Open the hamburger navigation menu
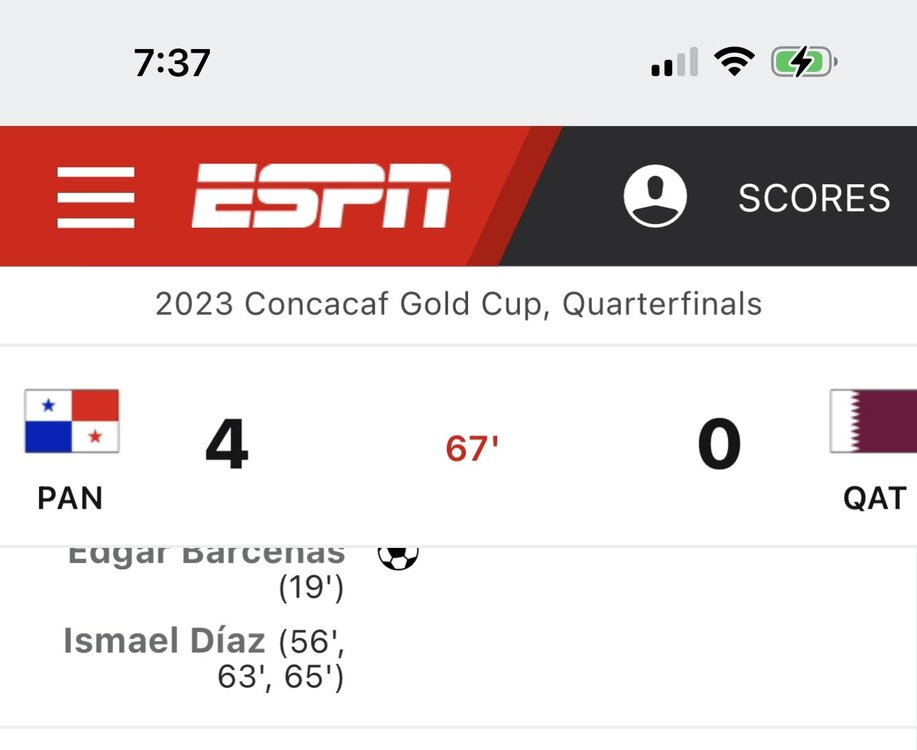917x750 pixels. 96,197
